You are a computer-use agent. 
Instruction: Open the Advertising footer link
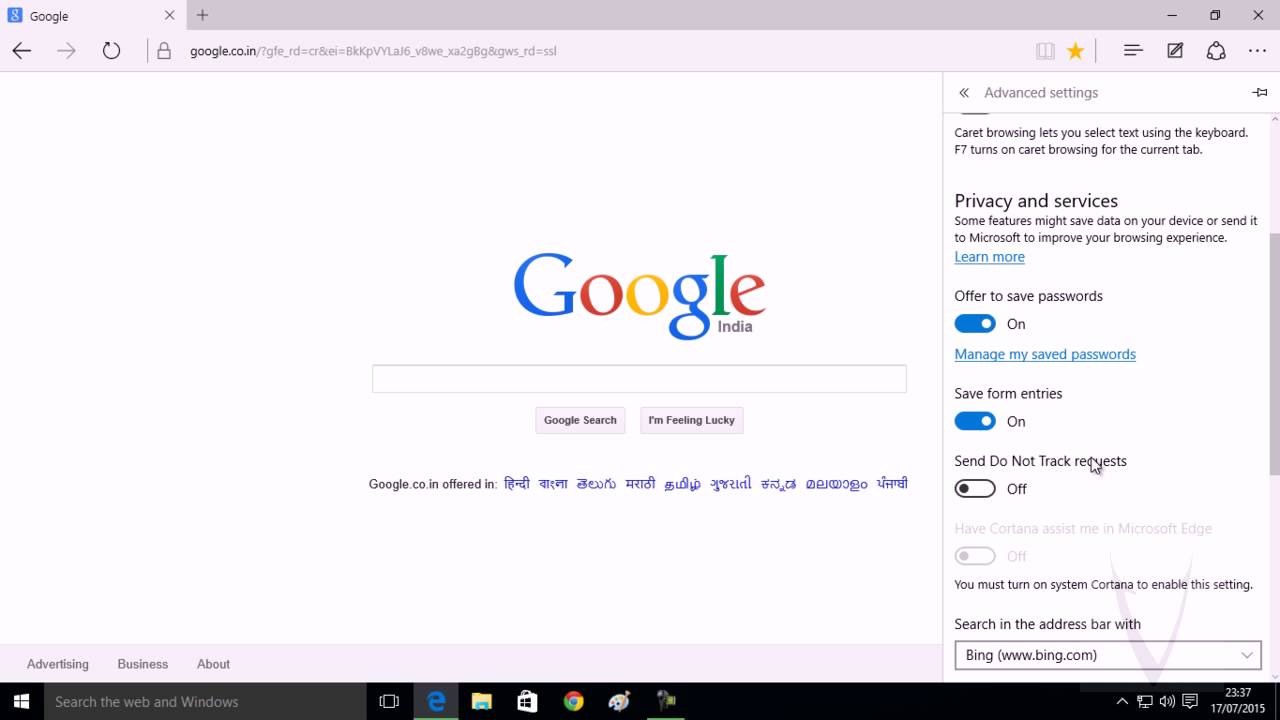58,664
